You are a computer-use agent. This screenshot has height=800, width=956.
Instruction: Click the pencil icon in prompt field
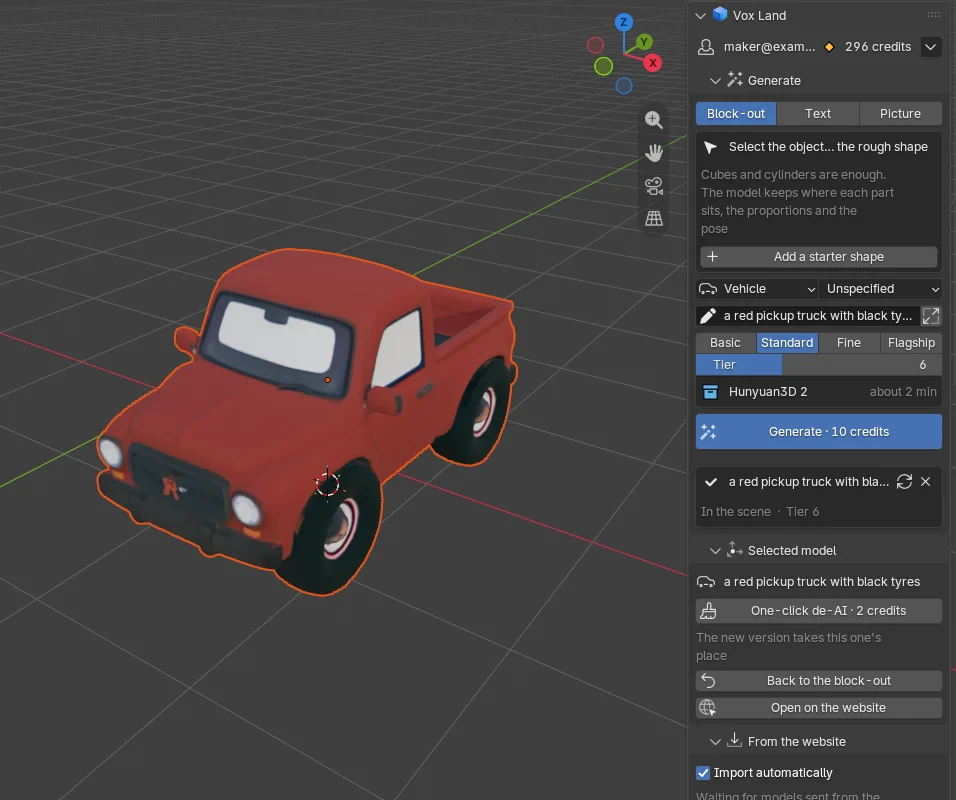pyautogui.click(x=708, y=316)
